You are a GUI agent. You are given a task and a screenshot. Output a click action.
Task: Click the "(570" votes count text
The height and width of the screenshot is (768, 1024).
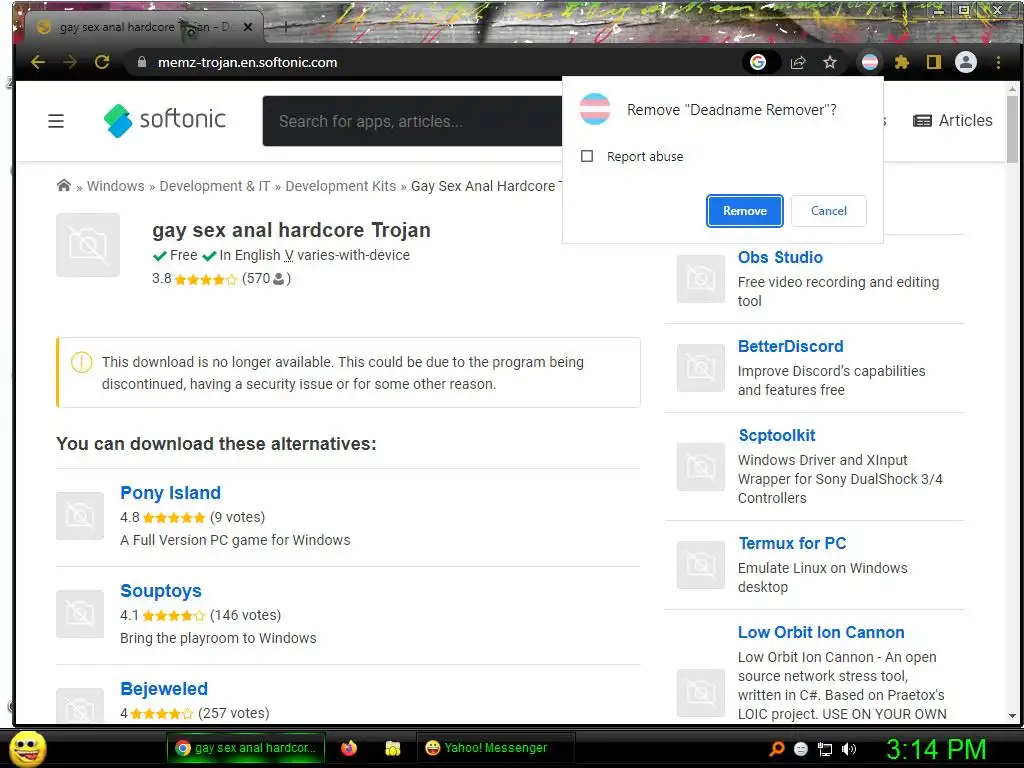click(256, 279)
